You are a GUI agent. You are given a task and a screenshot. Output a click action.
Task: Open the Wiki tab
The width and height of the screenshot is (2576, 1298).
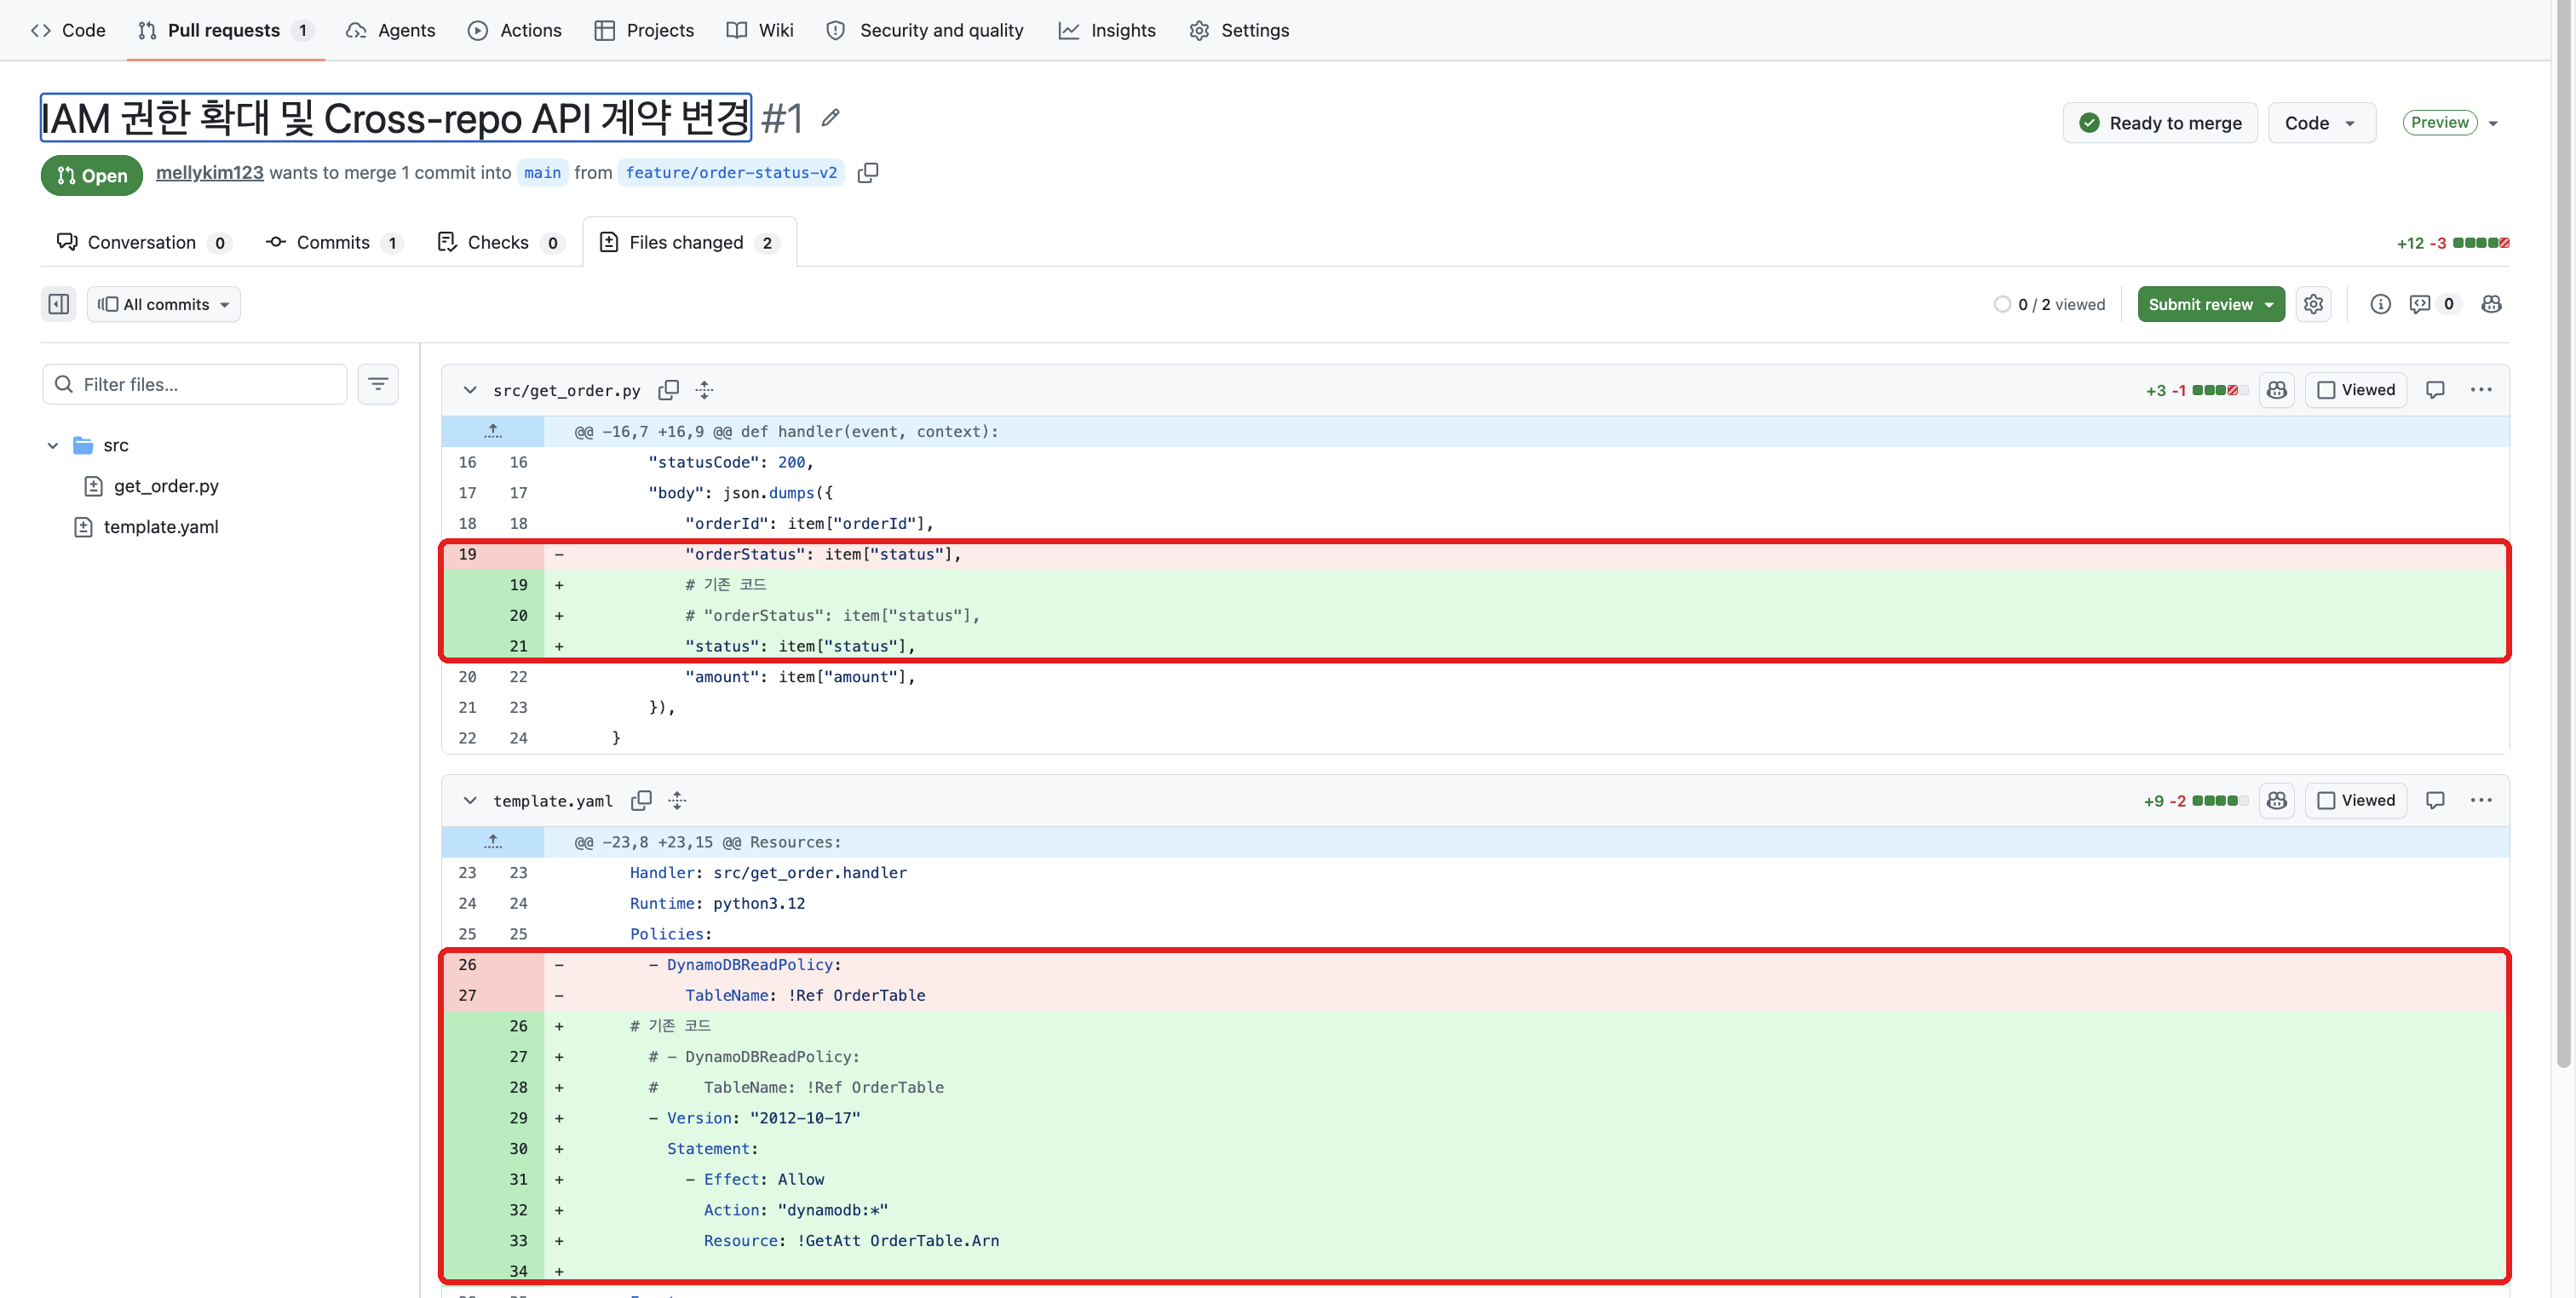click(760, 30)
